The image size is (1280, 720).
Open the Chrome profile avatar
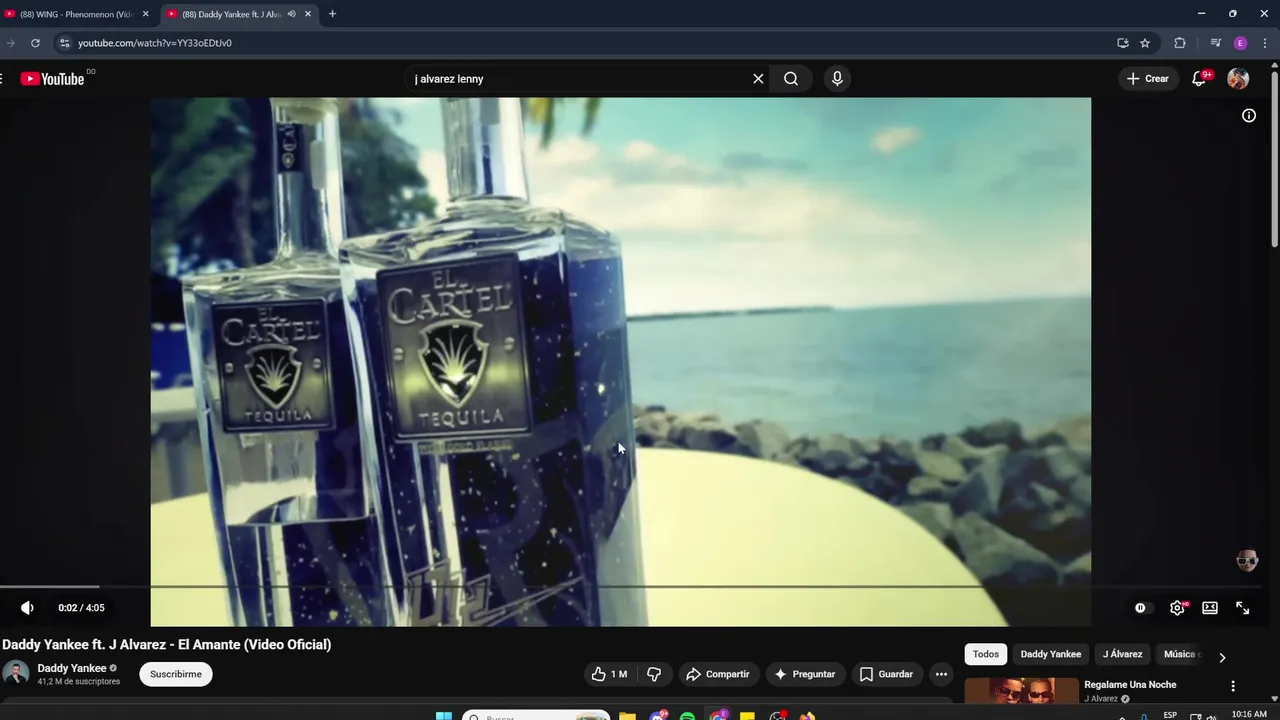point(1241,43)
